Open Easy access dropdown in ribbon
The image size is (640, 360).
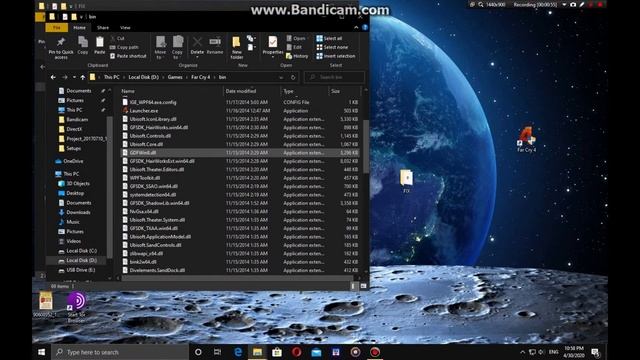point(251,47)
